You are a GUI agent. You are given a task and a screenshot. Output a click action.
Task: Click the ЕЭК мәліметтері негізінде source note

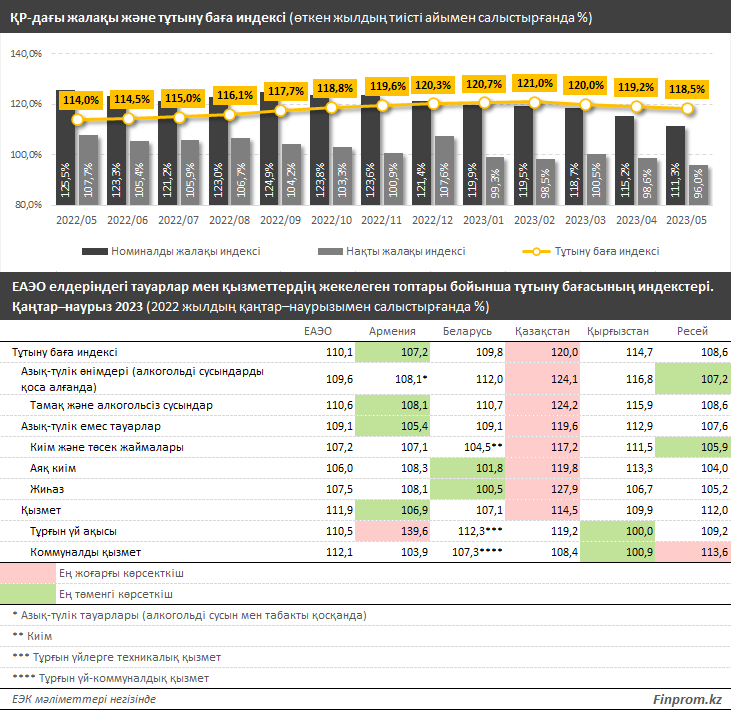click(84, 697)
